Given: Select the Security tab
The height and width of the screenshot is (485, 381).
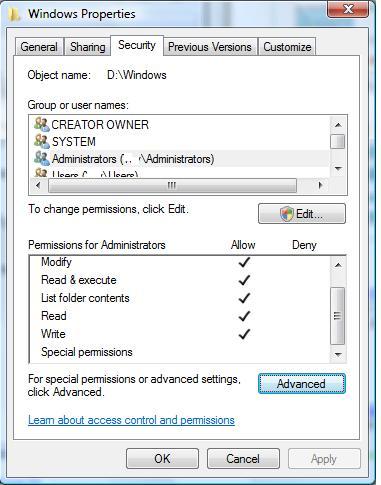Looking at the screenshot, I should click(137, 45).
